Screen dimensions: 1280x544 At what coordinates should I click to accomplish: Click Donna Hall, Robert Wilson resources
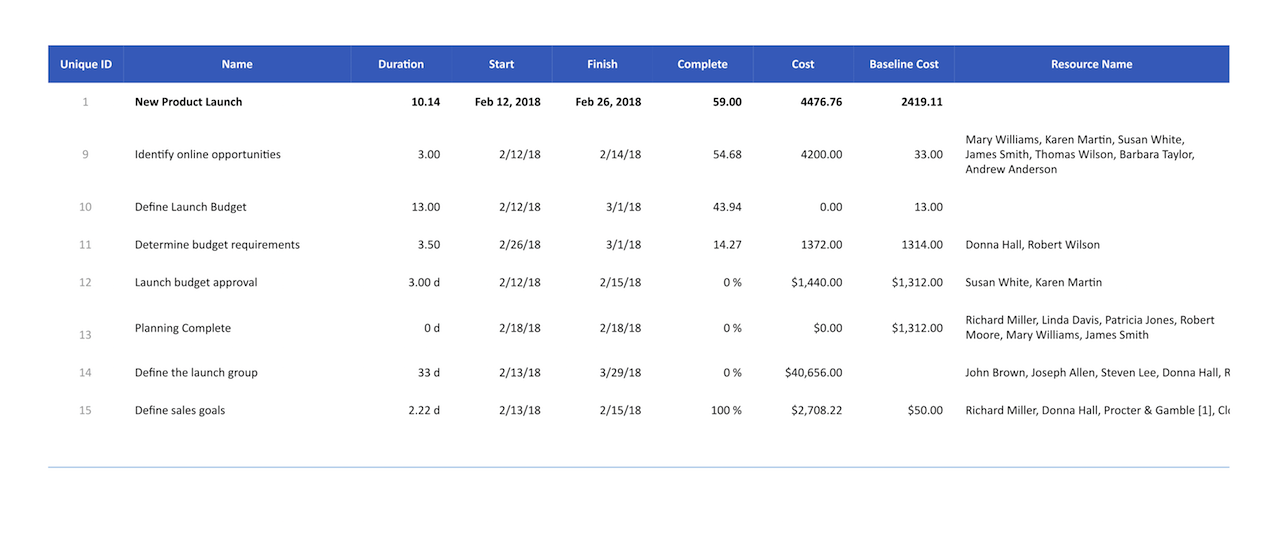click(1032, 245)
